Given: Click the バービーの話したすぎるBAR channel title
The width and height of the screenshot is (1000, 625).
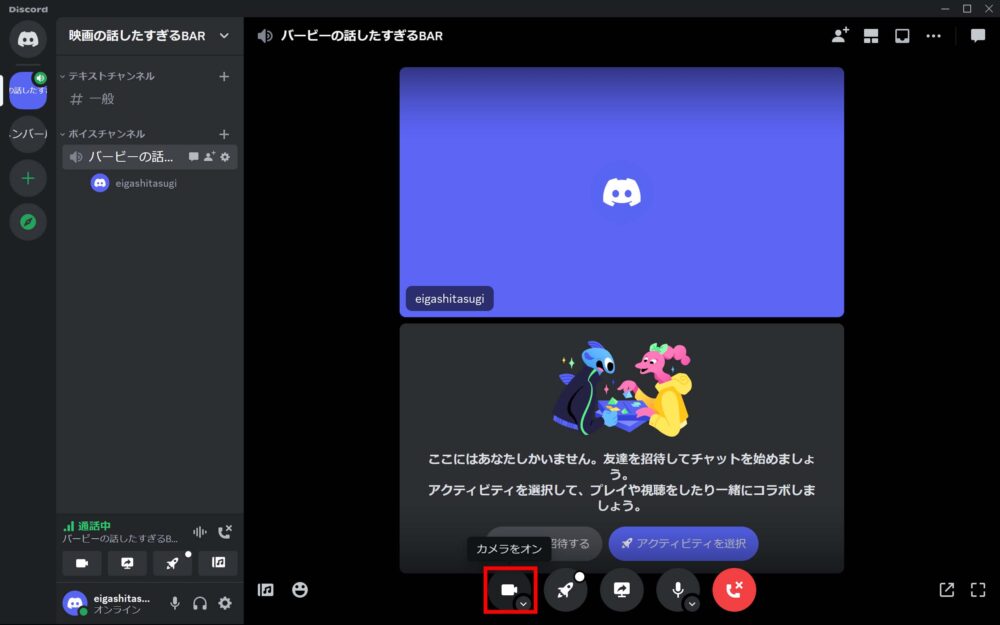Looking at the screenshot, I should pos(362,36).
